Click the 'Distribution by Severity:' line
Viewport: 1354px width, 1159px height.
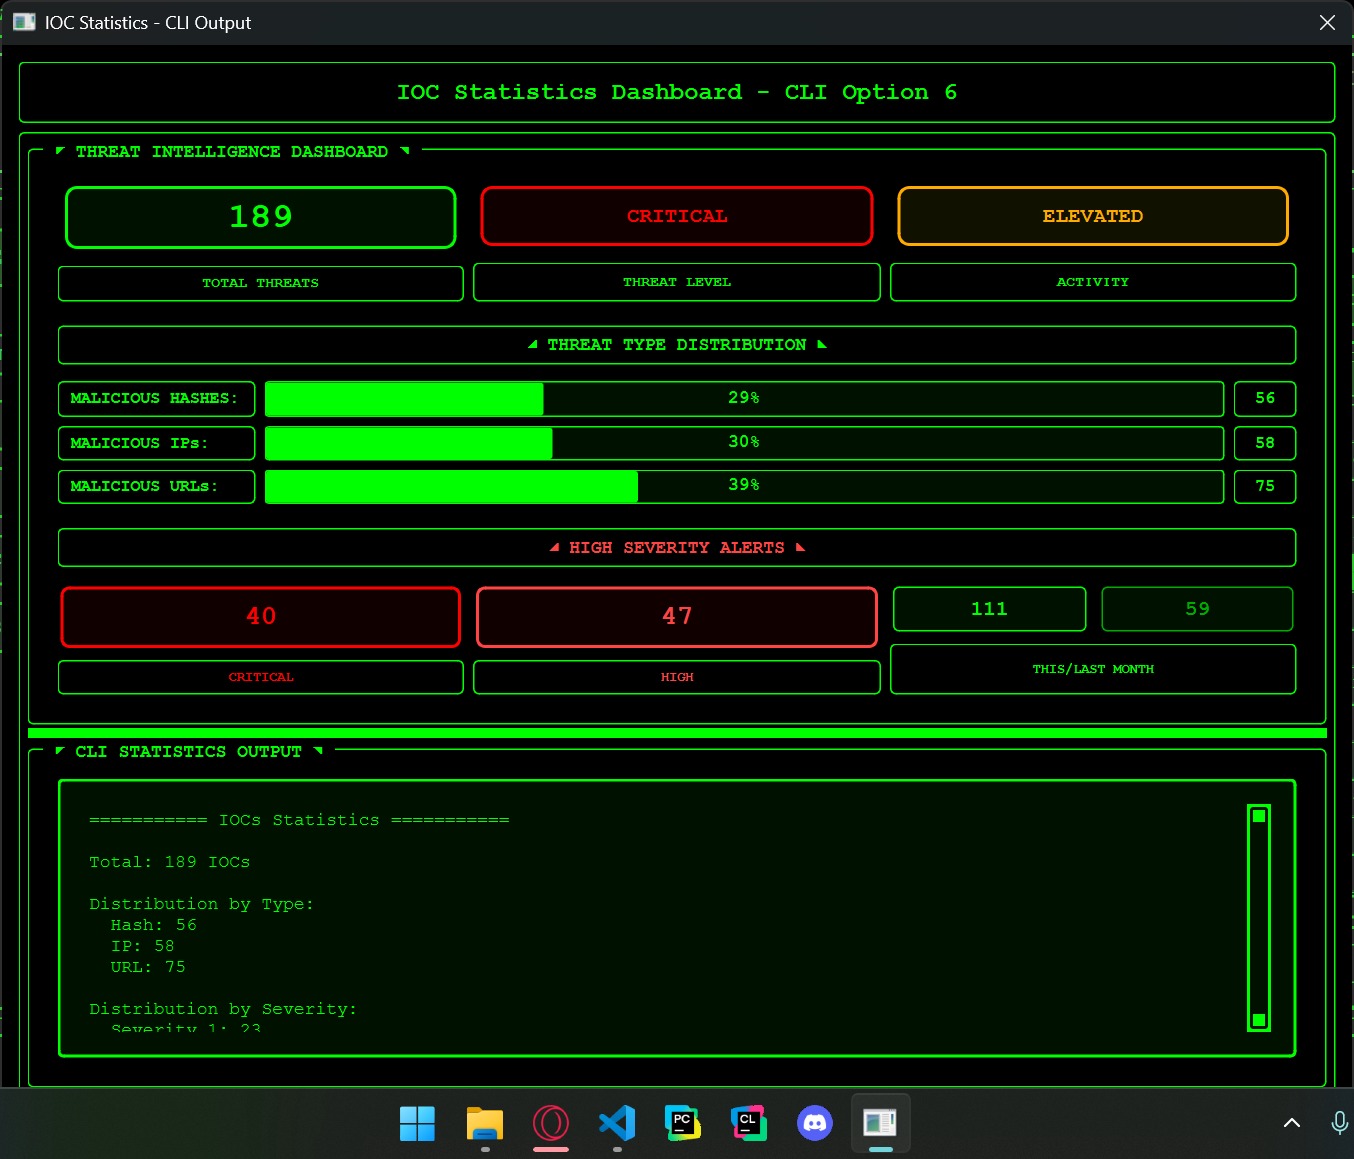pos(223,1009)
